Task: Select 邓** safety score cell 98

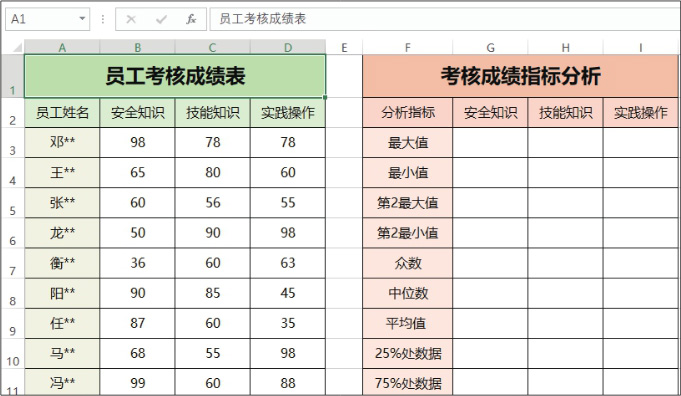Action: 137,142
